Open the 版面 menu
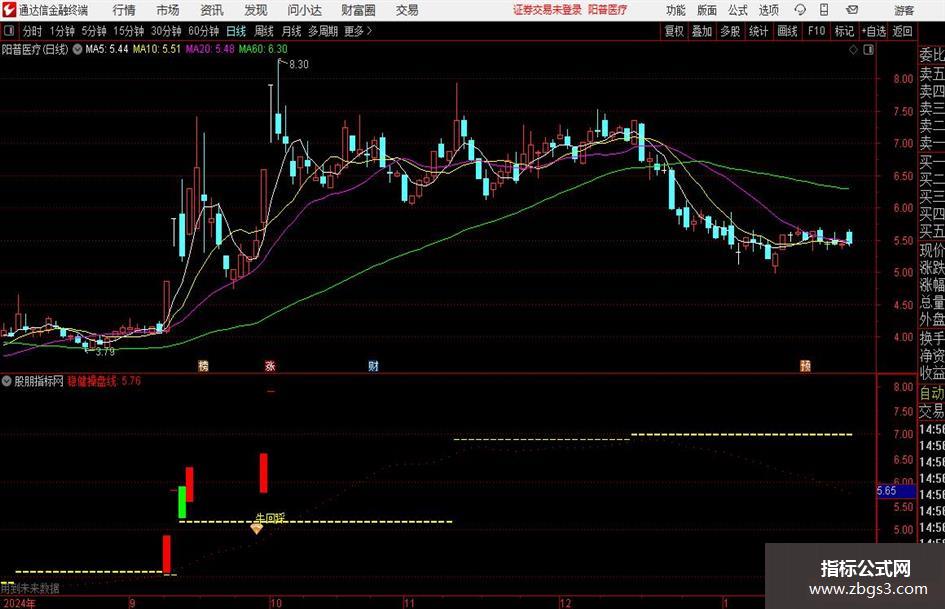The image size is (945, 609). coord(707,10)
